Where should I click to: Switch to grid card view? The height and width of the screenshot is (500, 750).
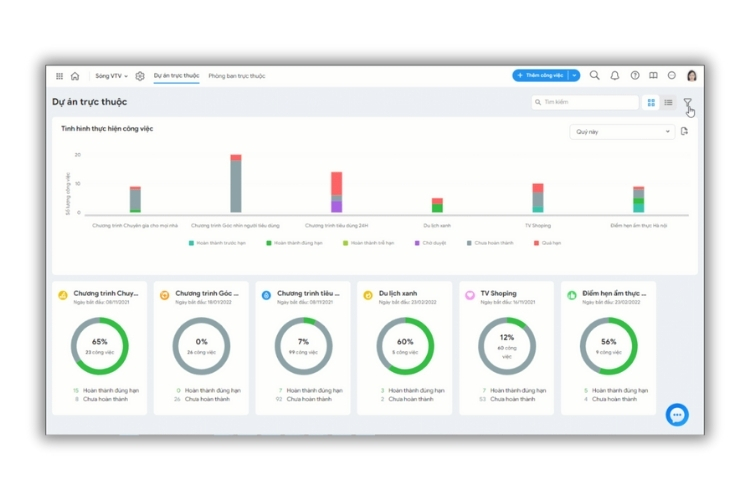click(x=651, y=102)
